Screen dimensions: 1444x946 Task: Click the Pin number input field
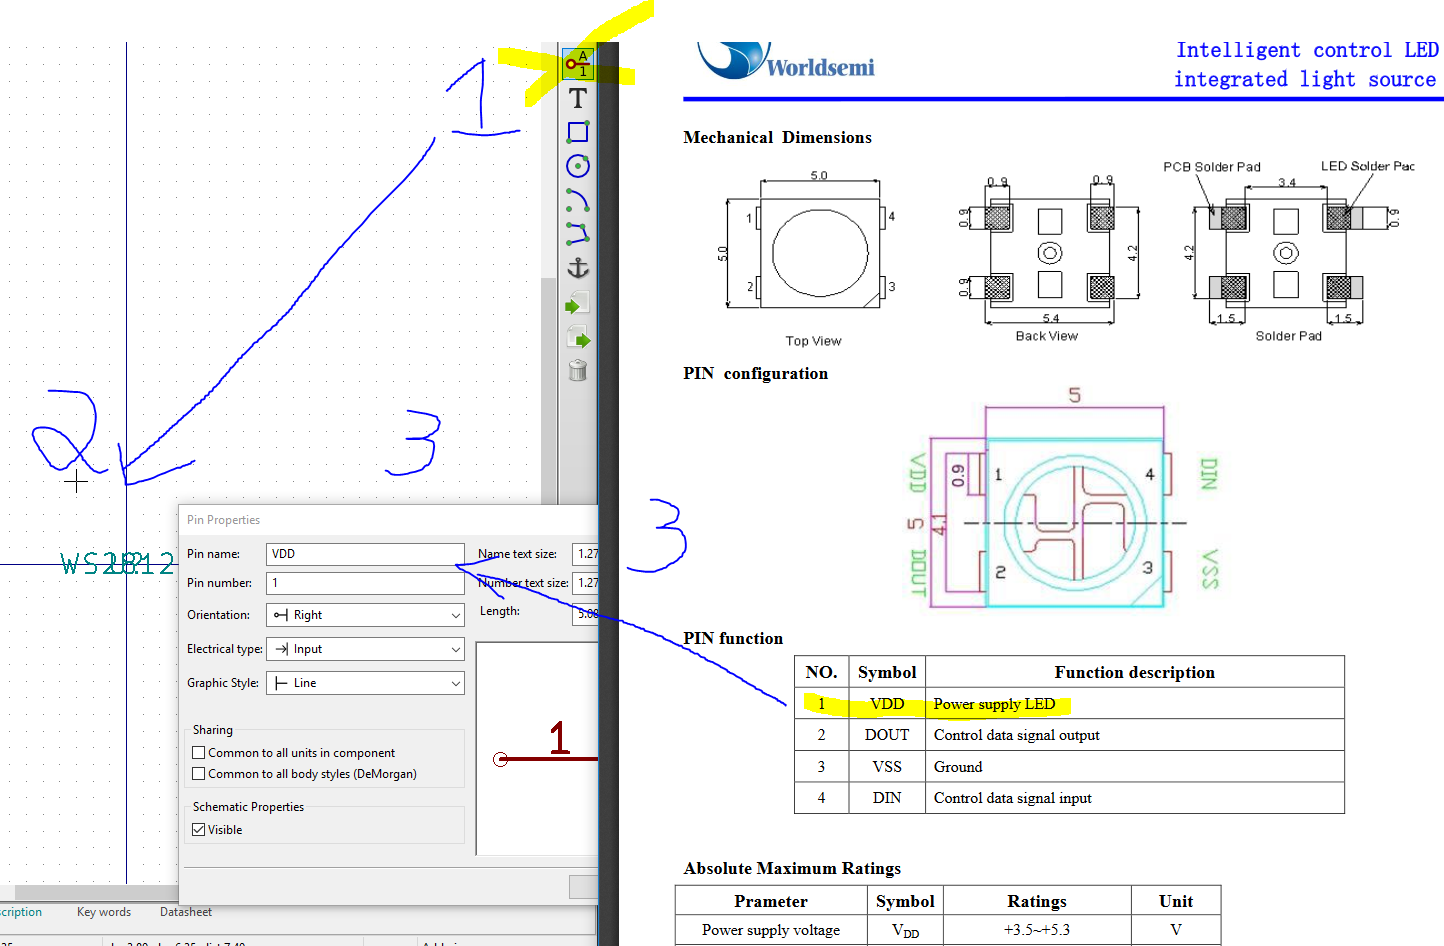pyautogui.click(x=365, y=583)
